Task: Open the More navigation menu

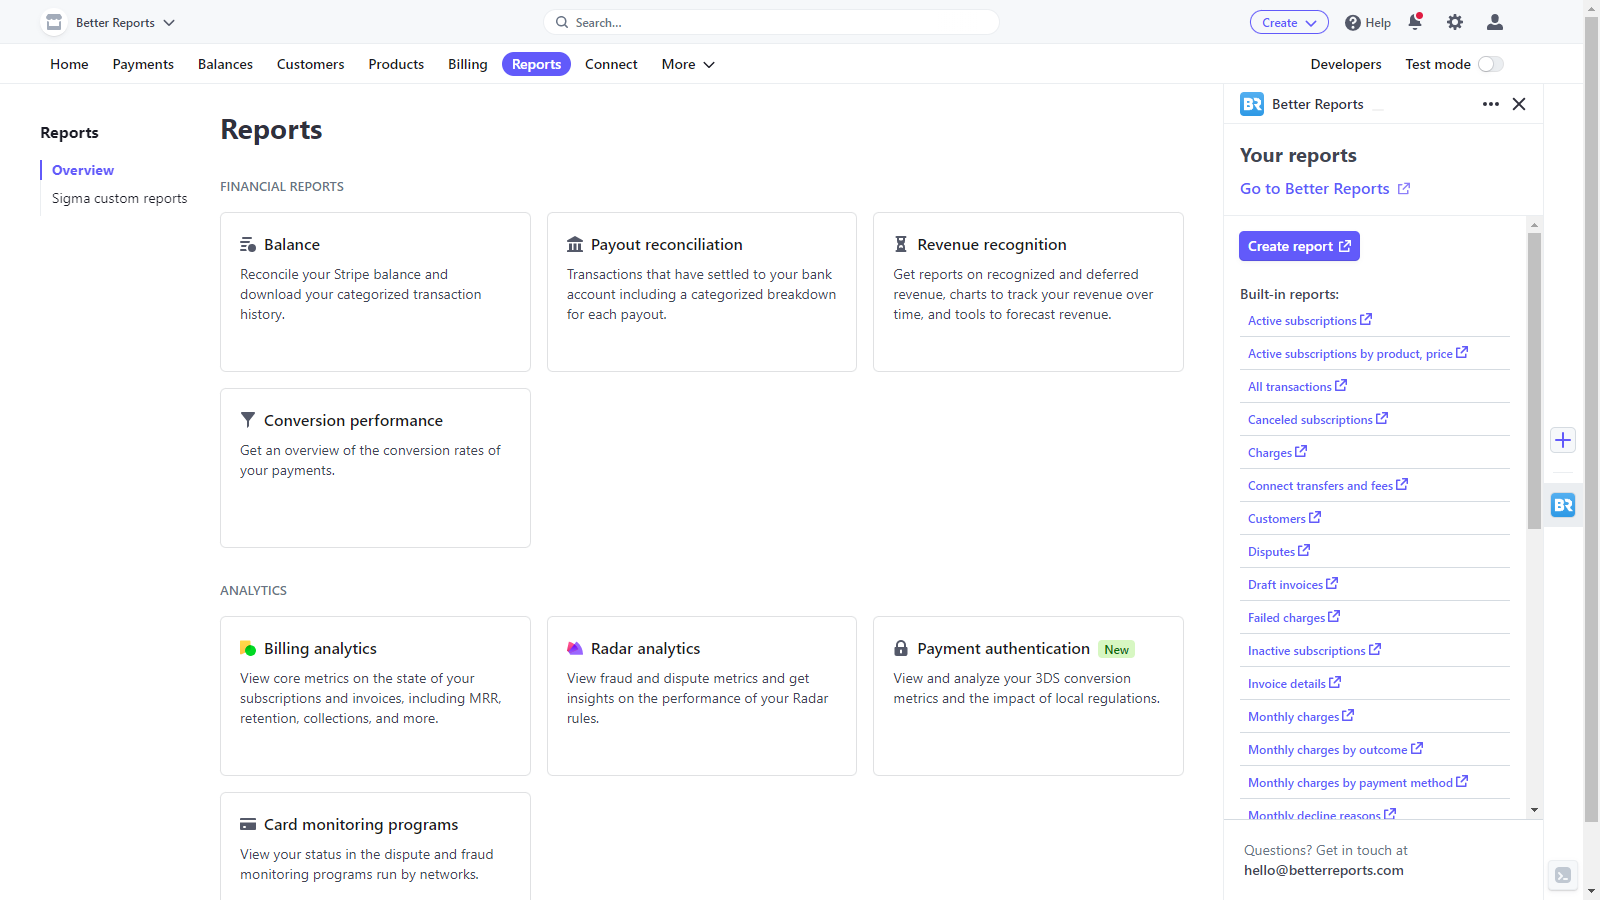Action: tap(687, 64)
